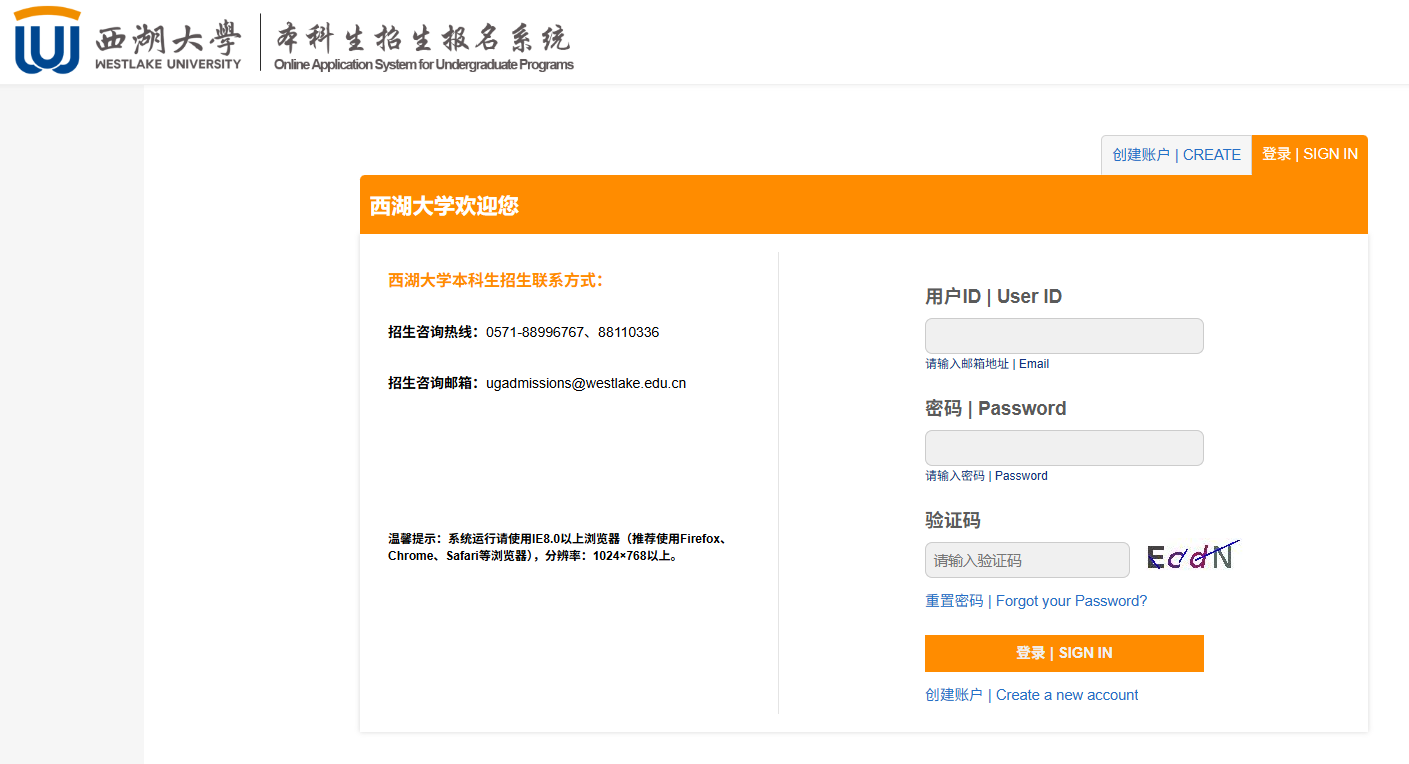
Task: Click the 请输入邮箱地址 | Email hint text
Action: (987, 364)
